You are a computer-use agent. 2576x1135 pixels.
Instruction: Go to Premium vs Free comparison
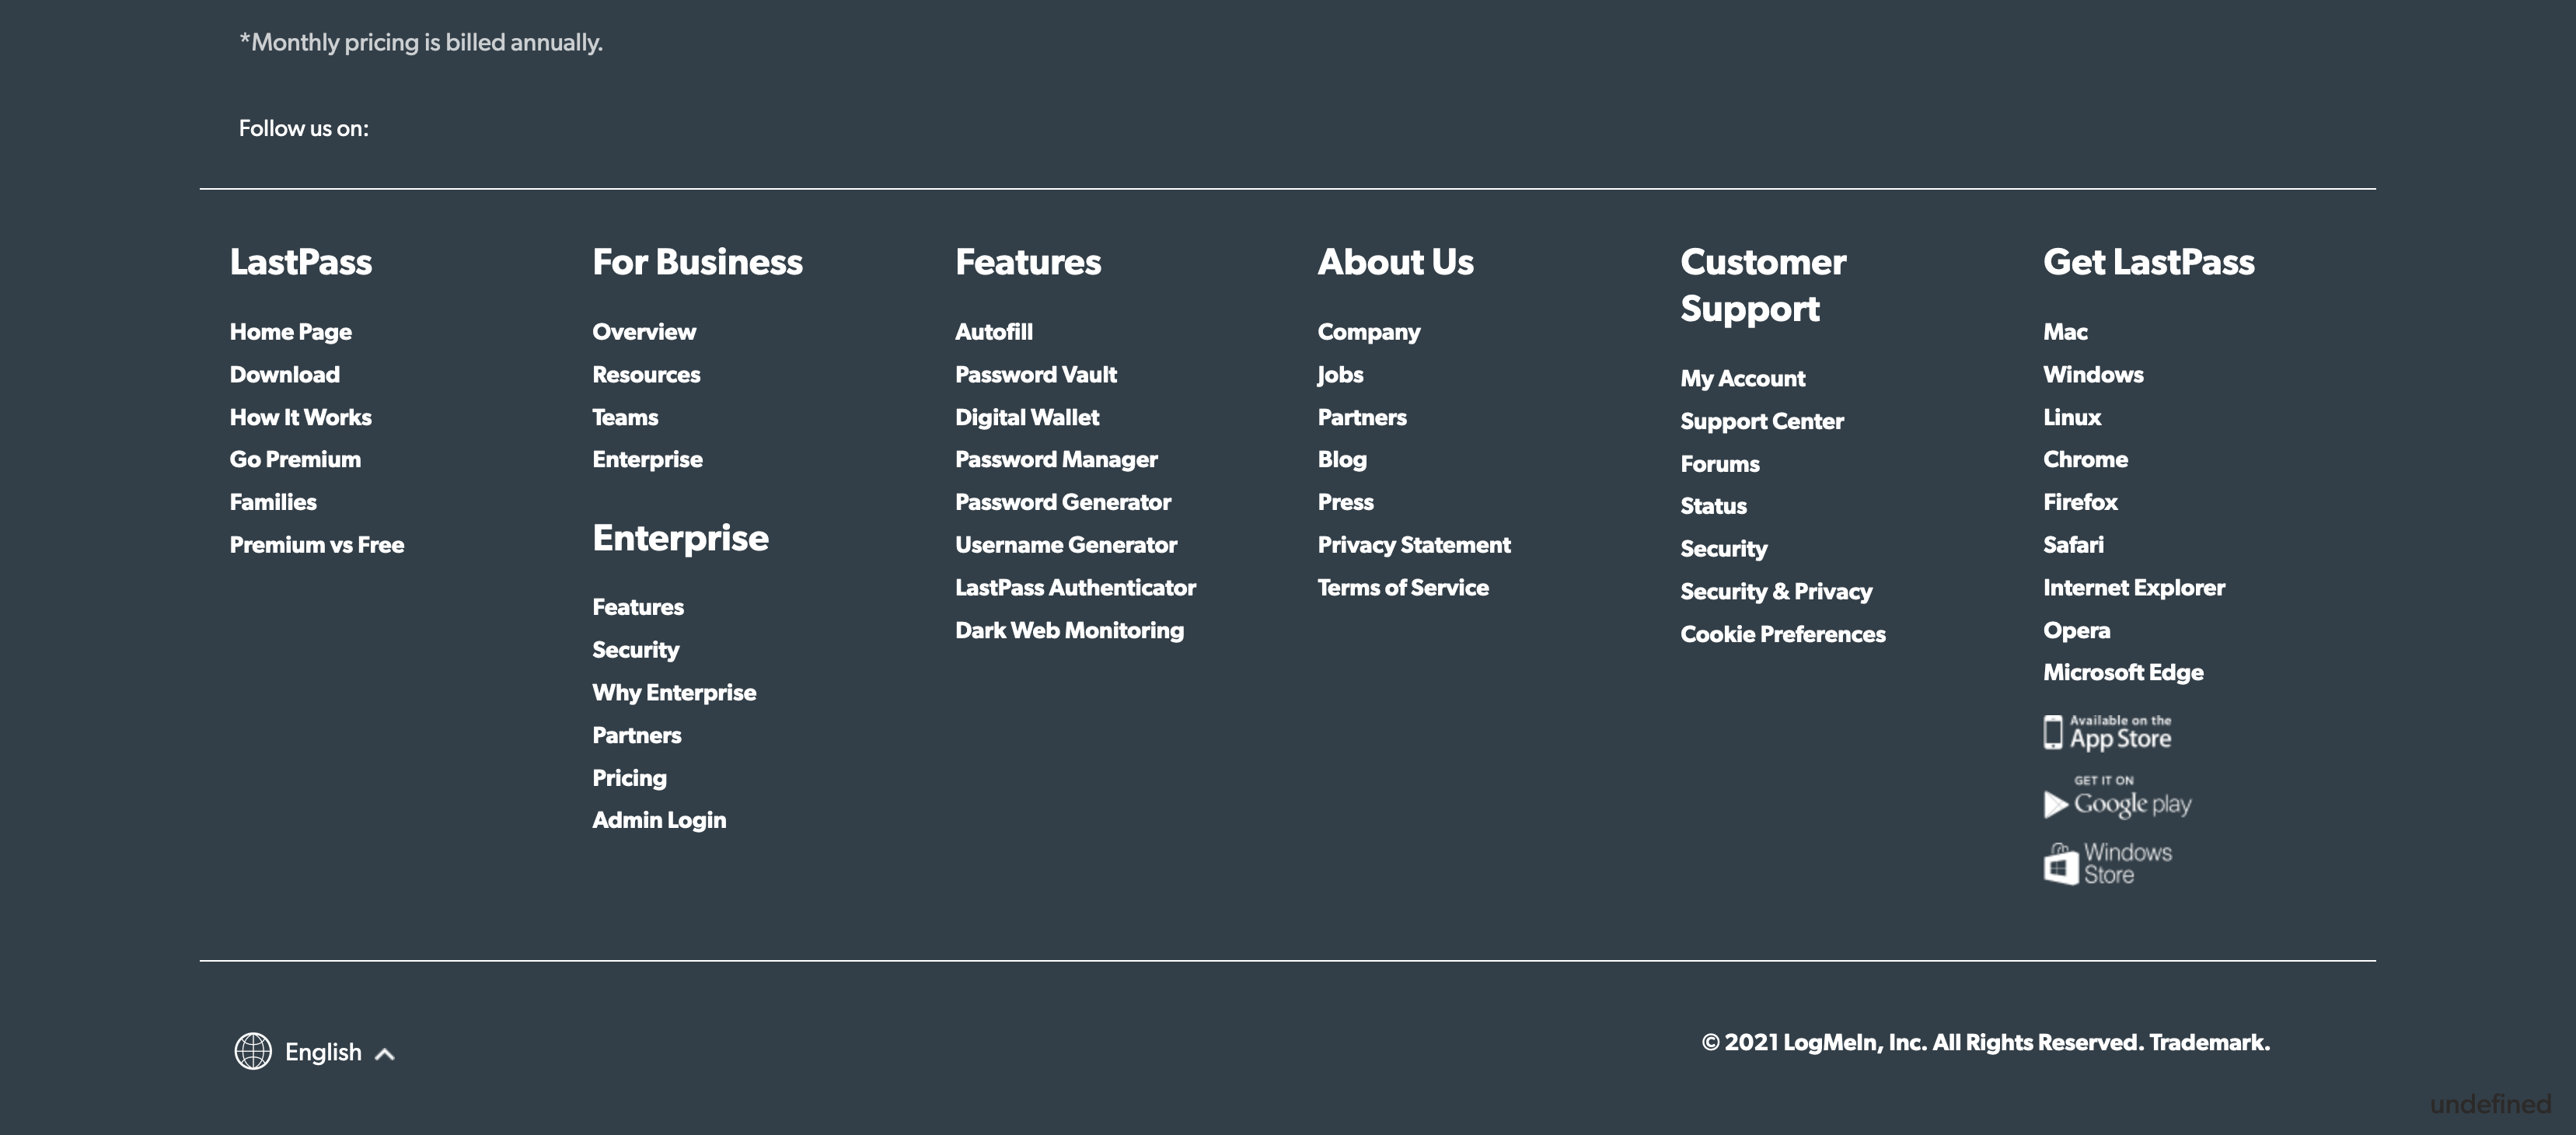pyautogui.click(x=317, y=544)
